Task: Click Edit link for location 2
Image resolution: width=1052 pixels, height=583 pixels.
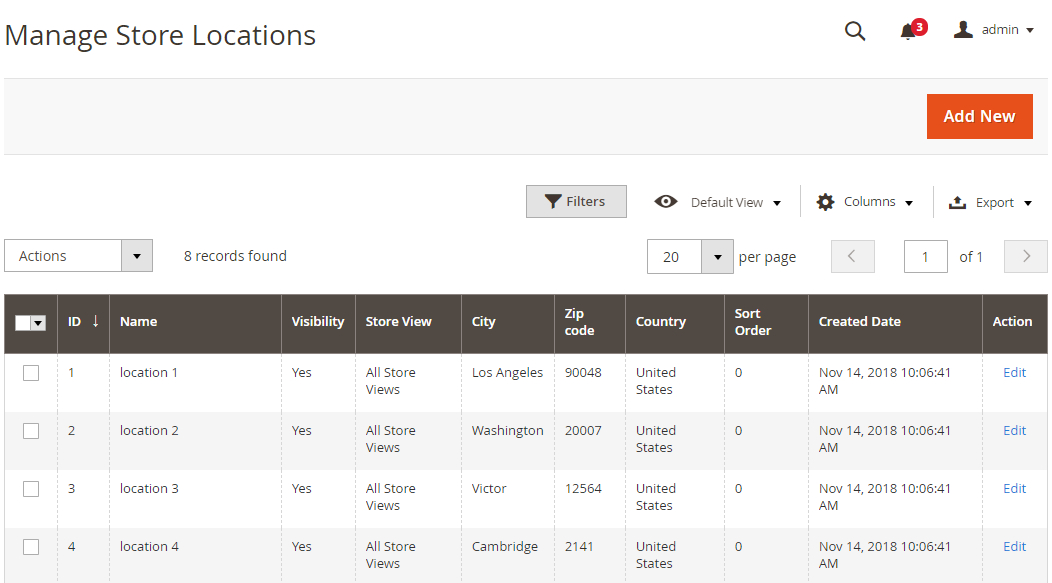Action: [x=1014, y=430]
